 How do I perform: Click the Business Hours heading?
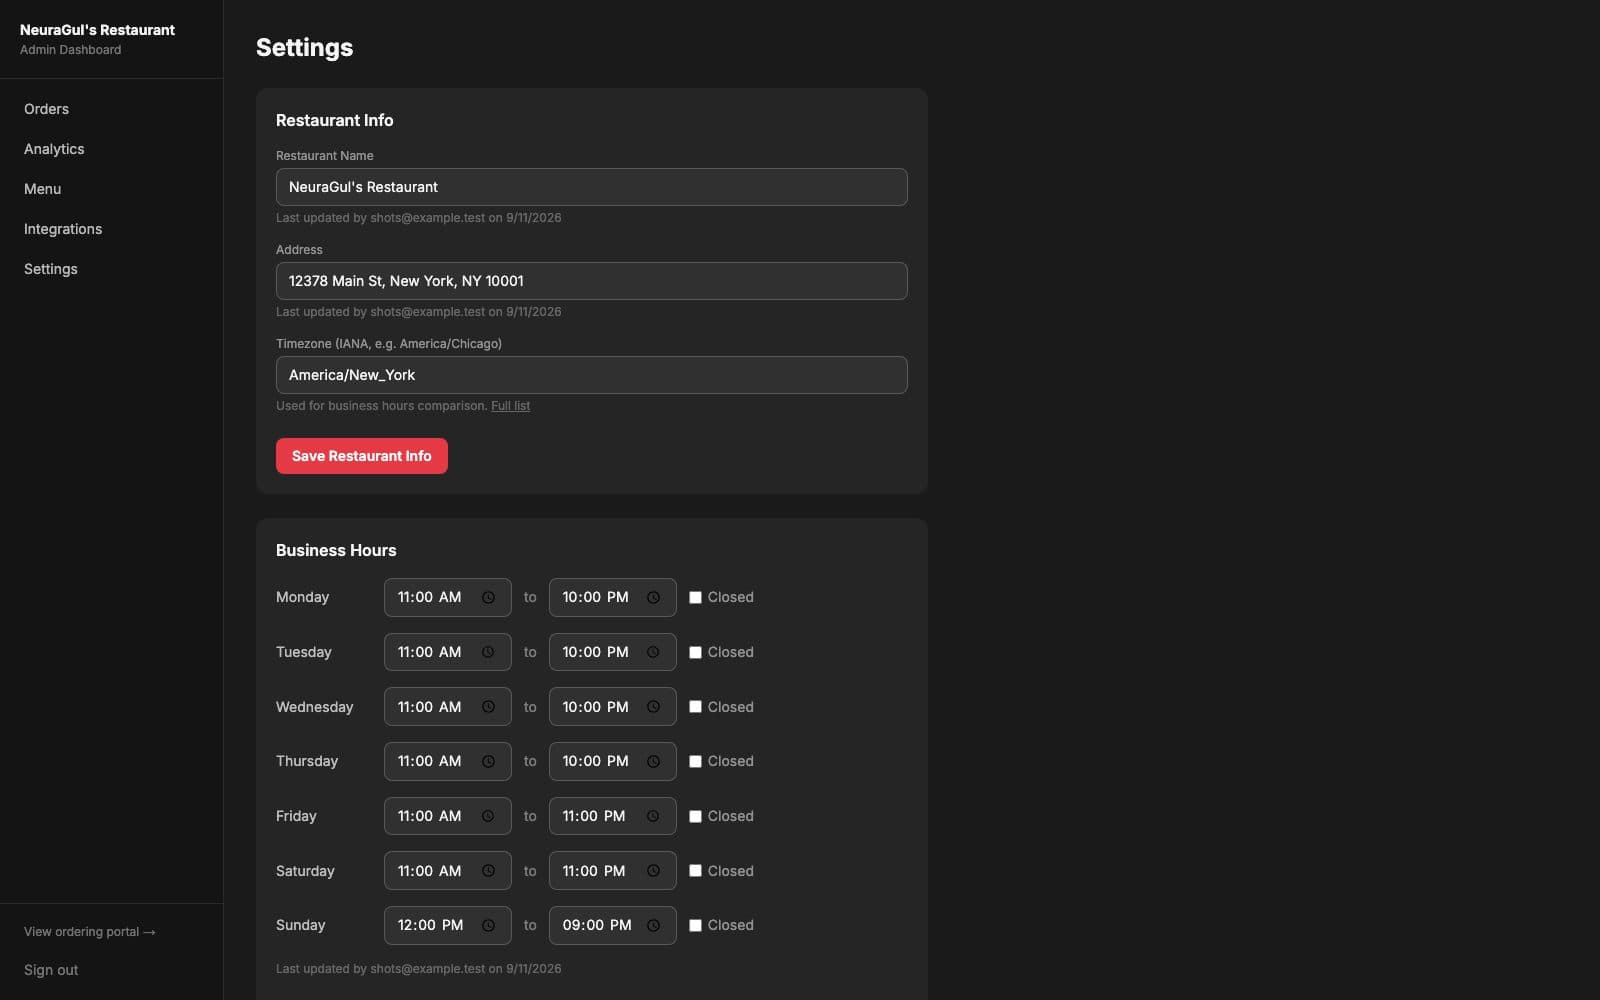[x=336, y=550]
